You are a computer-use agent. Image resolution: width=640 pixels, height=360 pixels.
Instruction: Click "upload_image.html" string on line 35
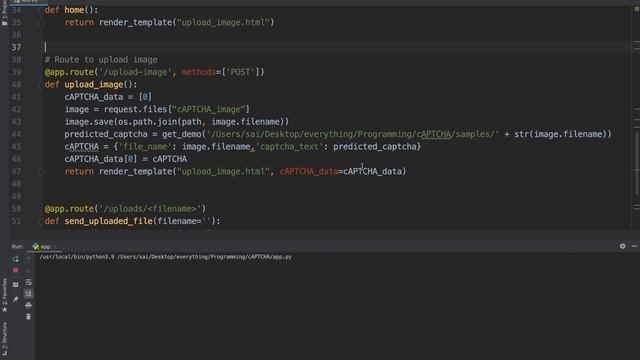coord(223,23)
